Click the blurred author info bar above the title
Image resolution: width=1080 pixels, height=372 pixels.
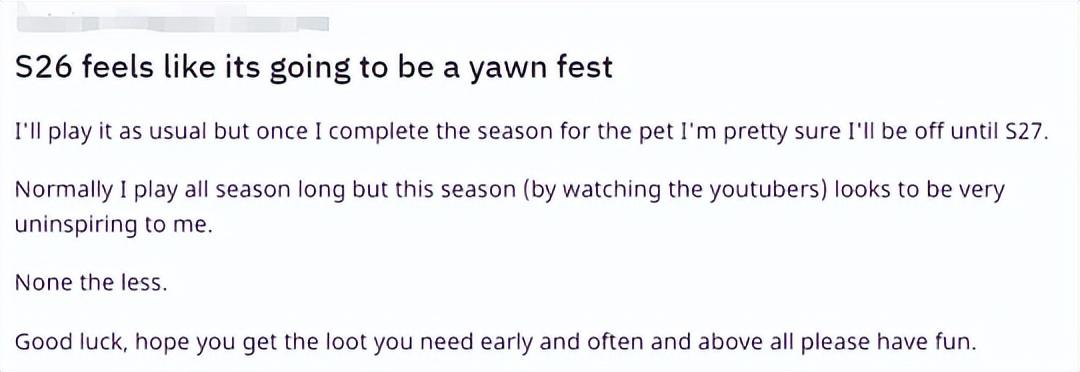pos(171,25)
